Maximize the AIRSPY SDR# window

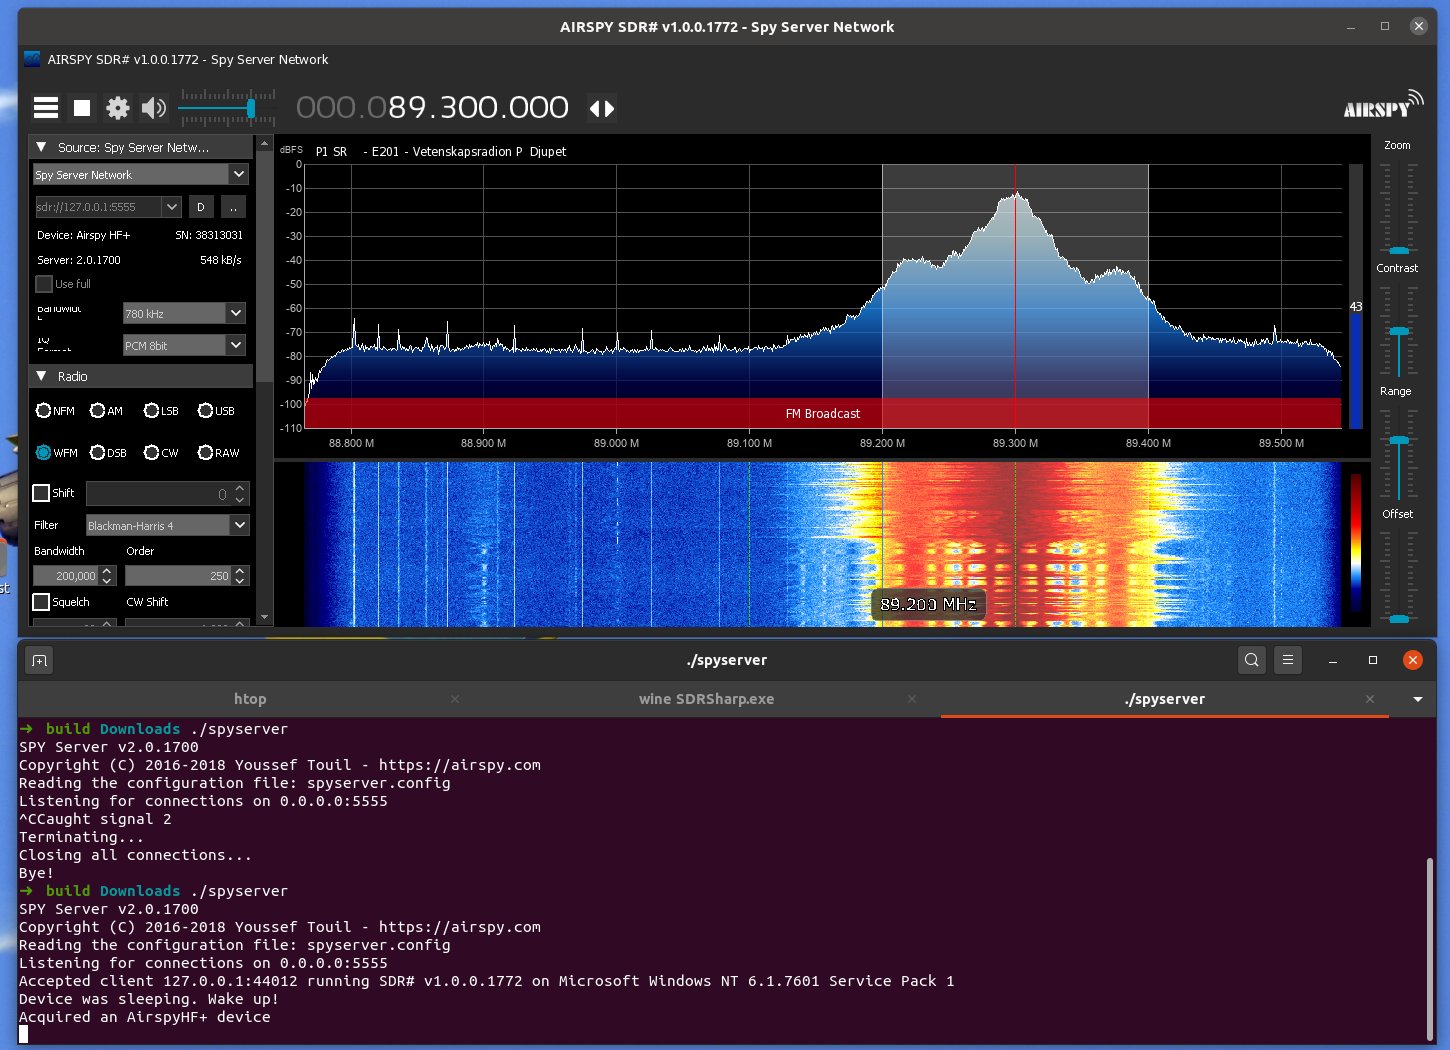(1385, 27)
